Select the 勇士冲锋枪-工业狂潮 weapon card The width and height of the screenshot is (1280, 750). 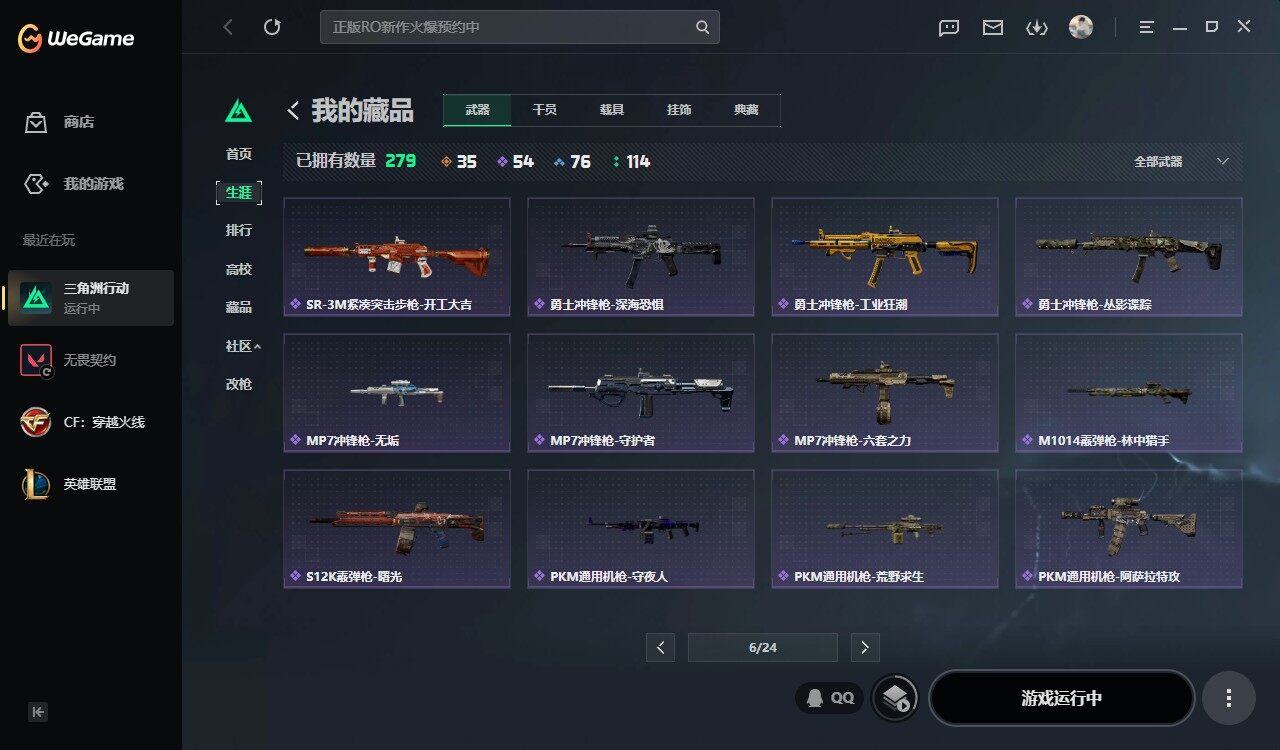coord(885,257)
